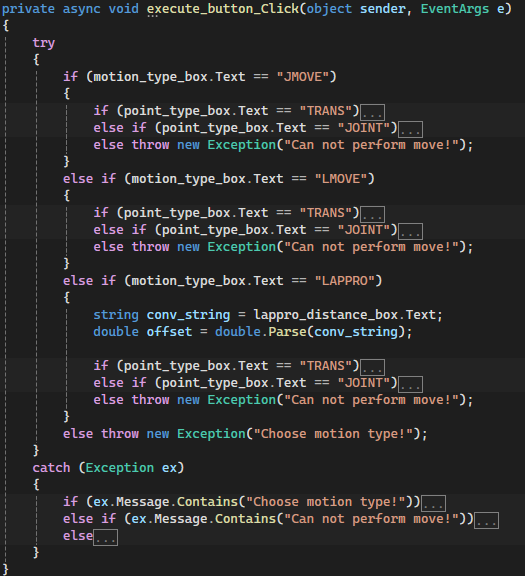Expand collapsed TRANS block under LMOVE condition

pyautogui.click(x=373, y=215)
